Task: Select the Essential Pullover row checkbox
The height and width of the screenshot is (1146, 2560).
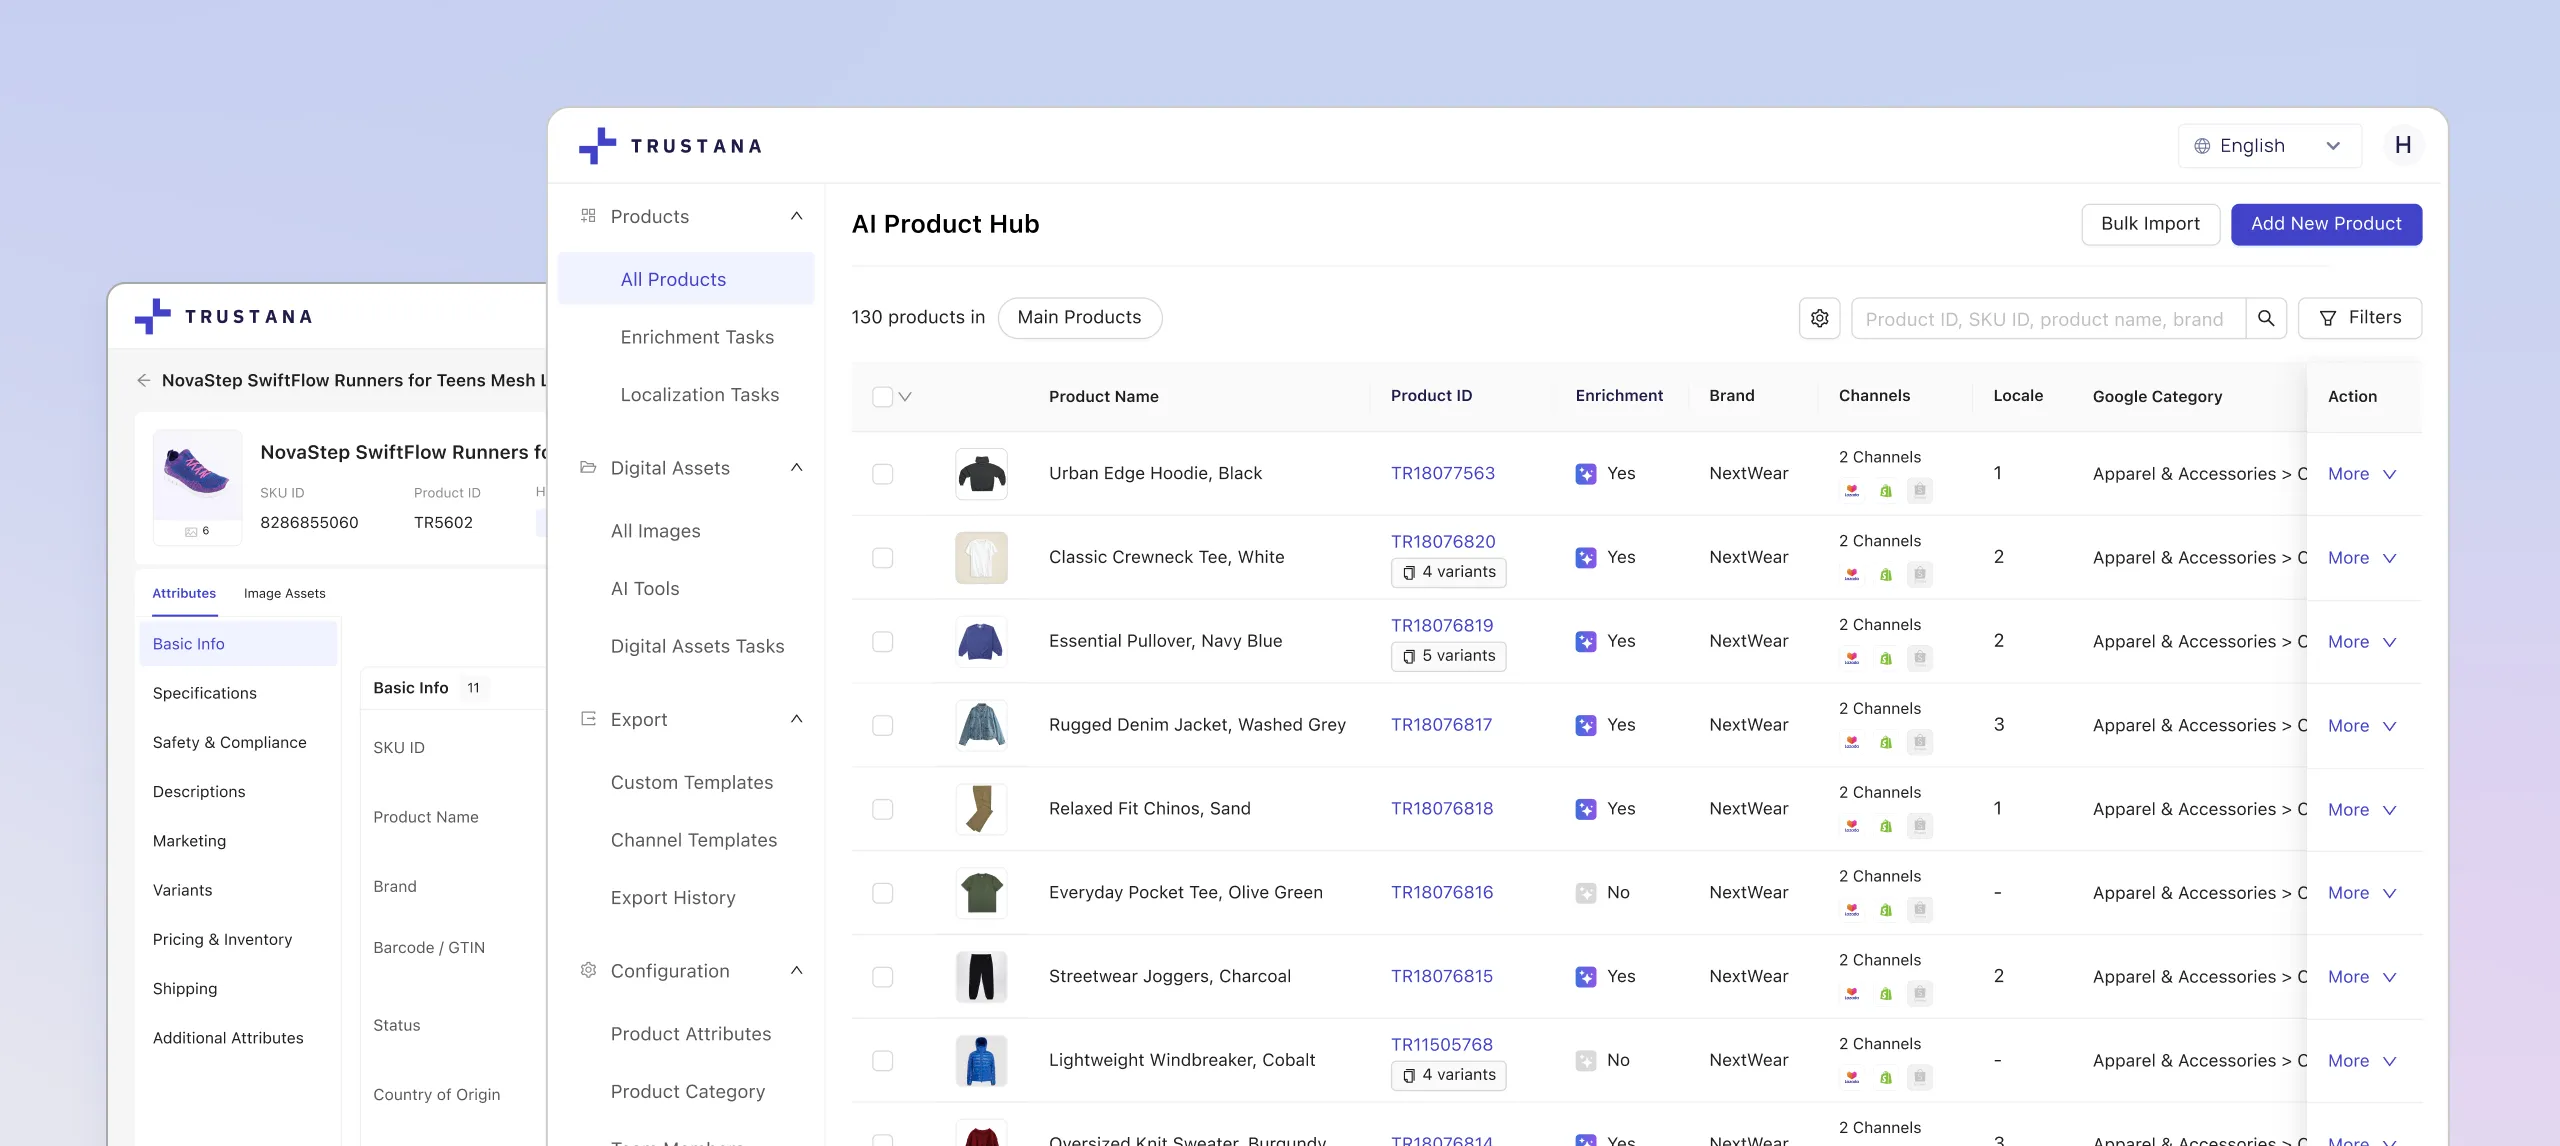Action: point(882,642)
